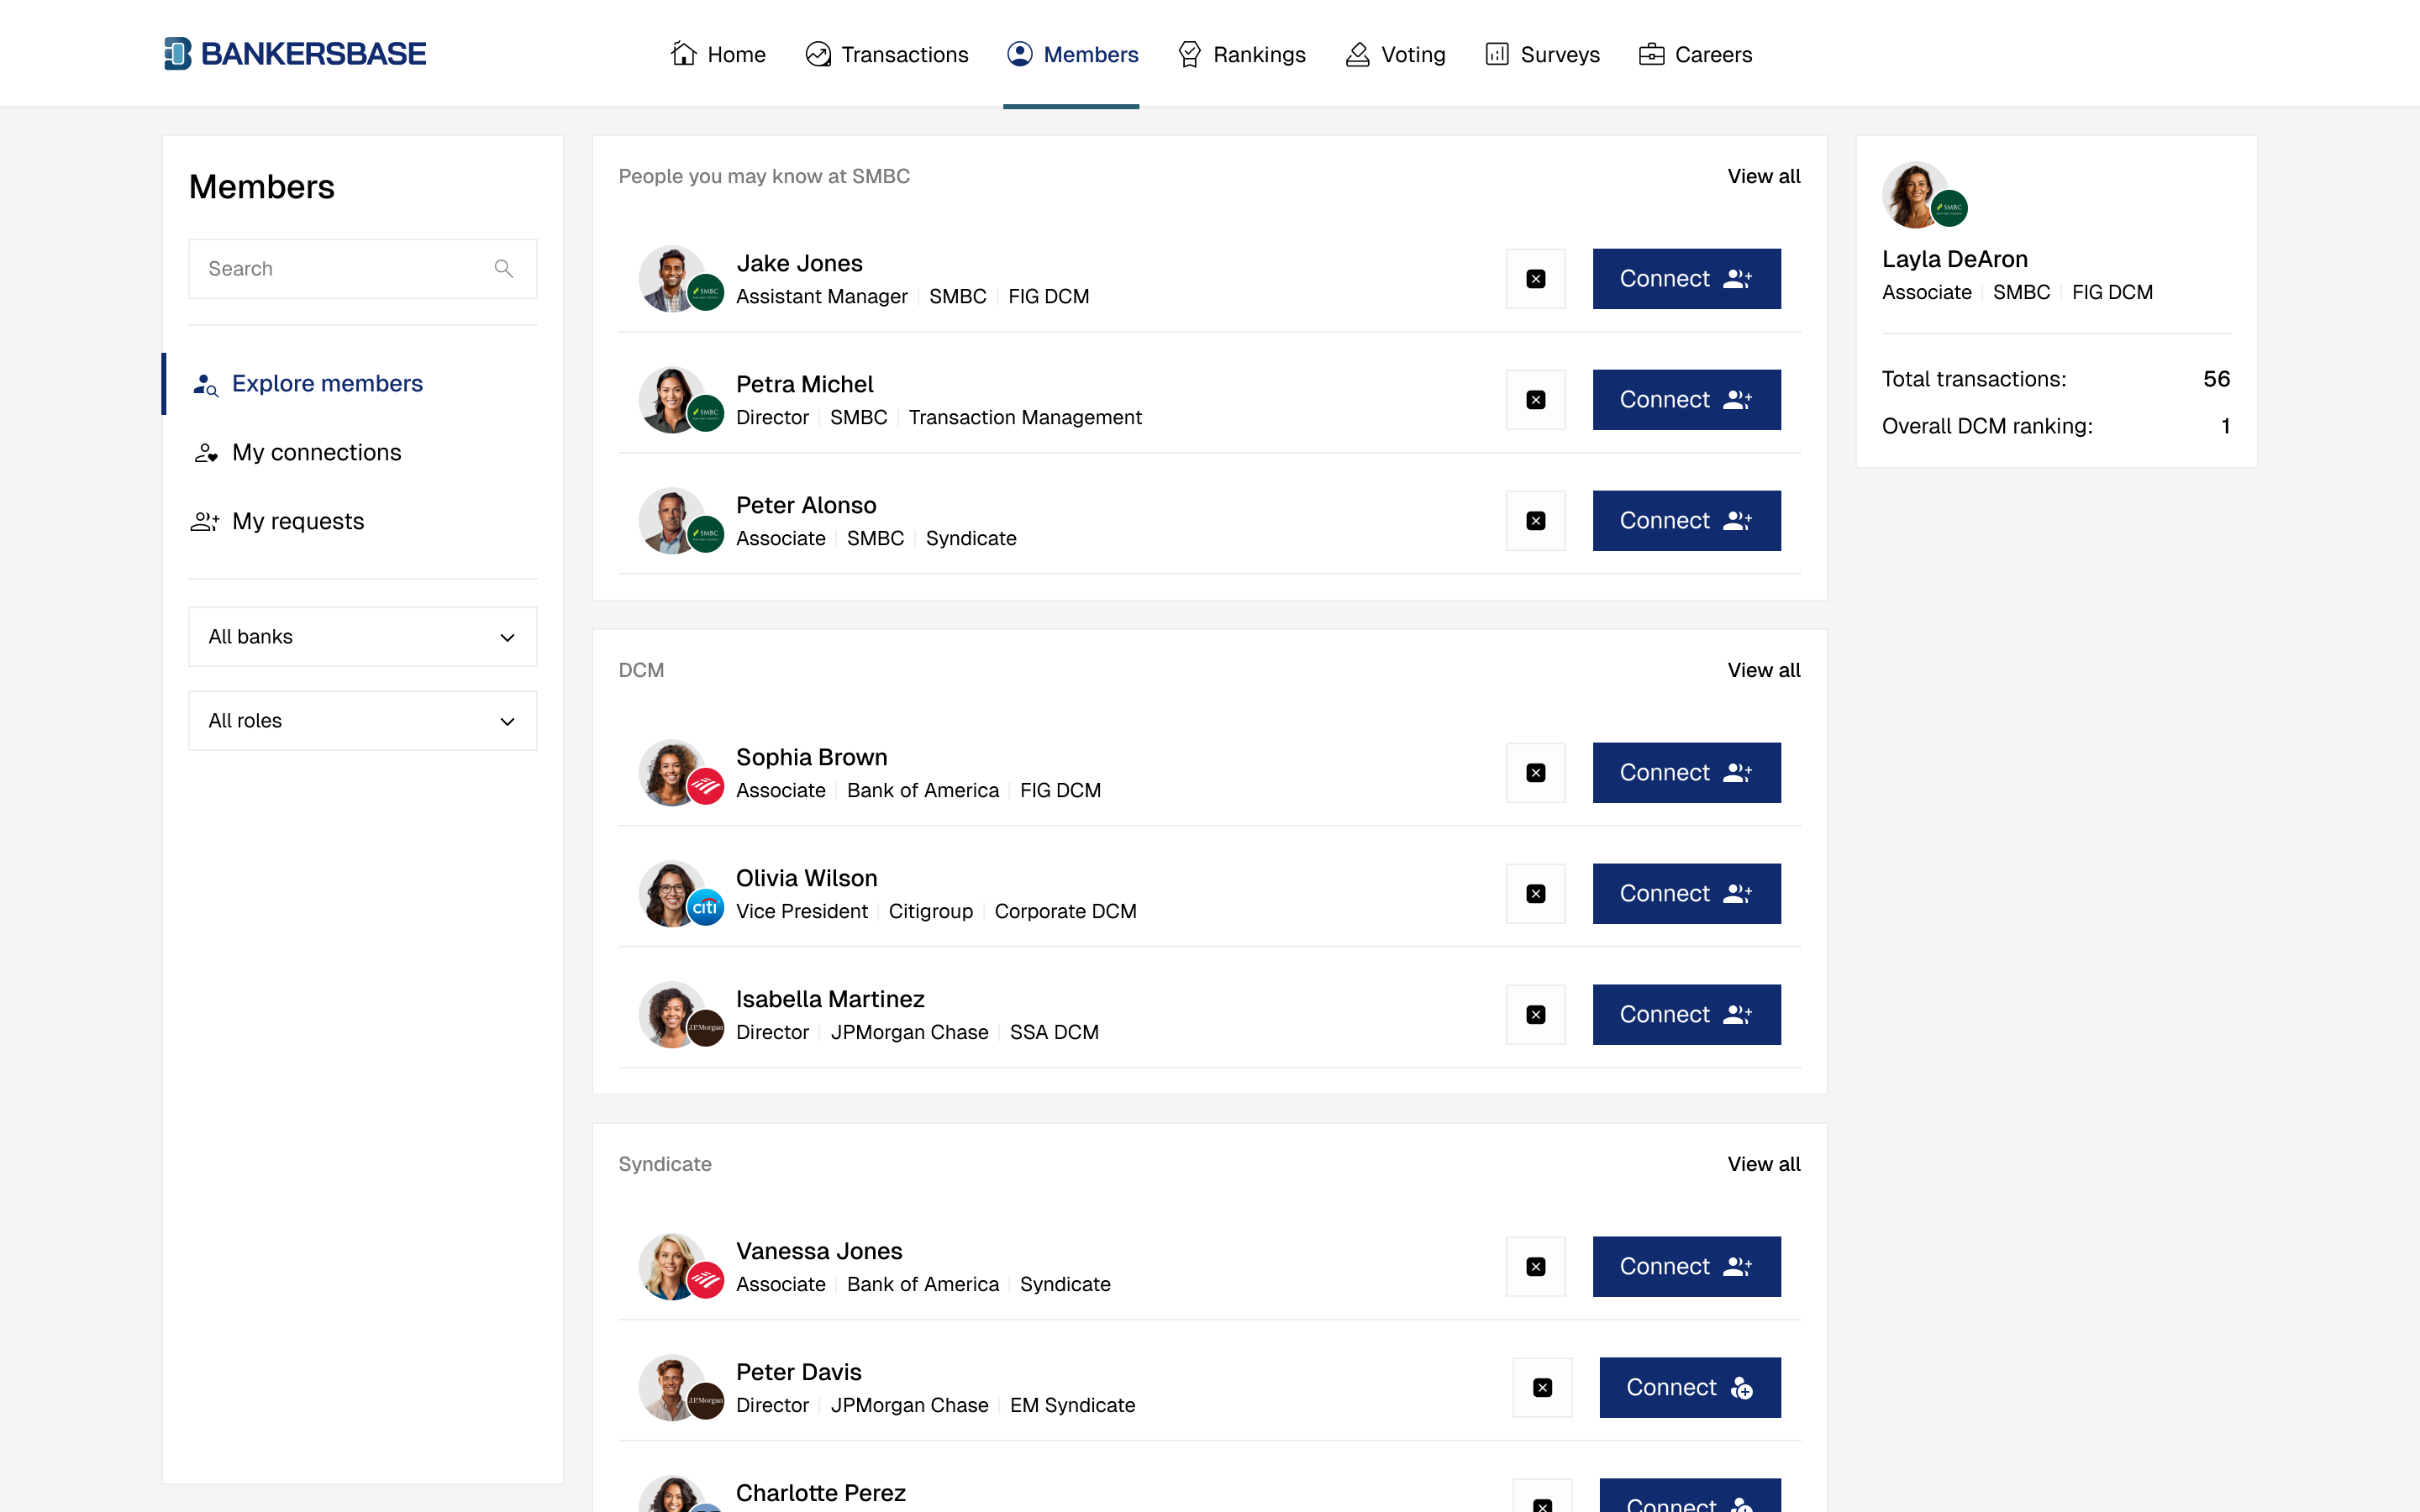Screen dimensions: 2420x1512
Task: Connect with Jake Jones
Action: click(x=1686, y=279)
